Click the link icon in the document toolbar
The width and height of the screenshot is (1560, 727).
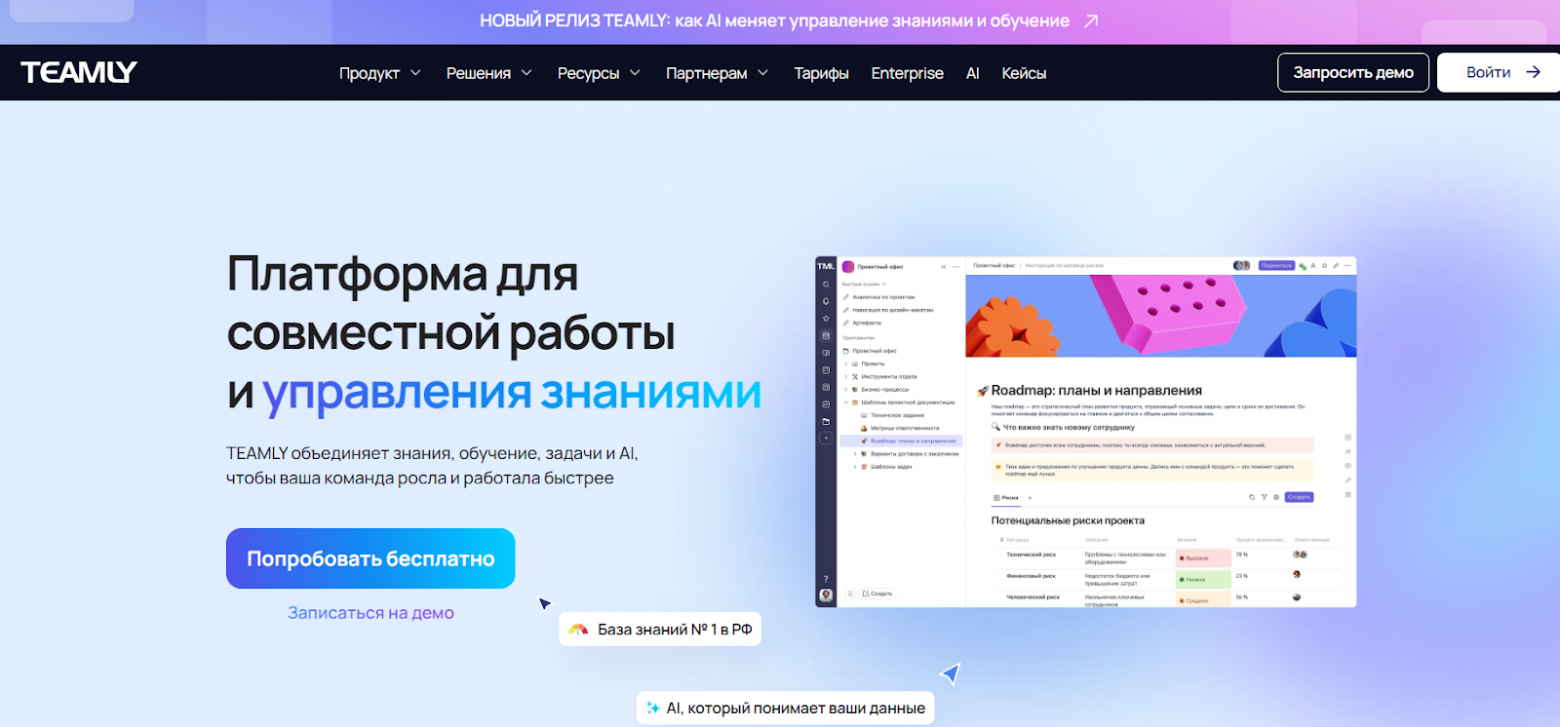click(x=1336, y=265)
